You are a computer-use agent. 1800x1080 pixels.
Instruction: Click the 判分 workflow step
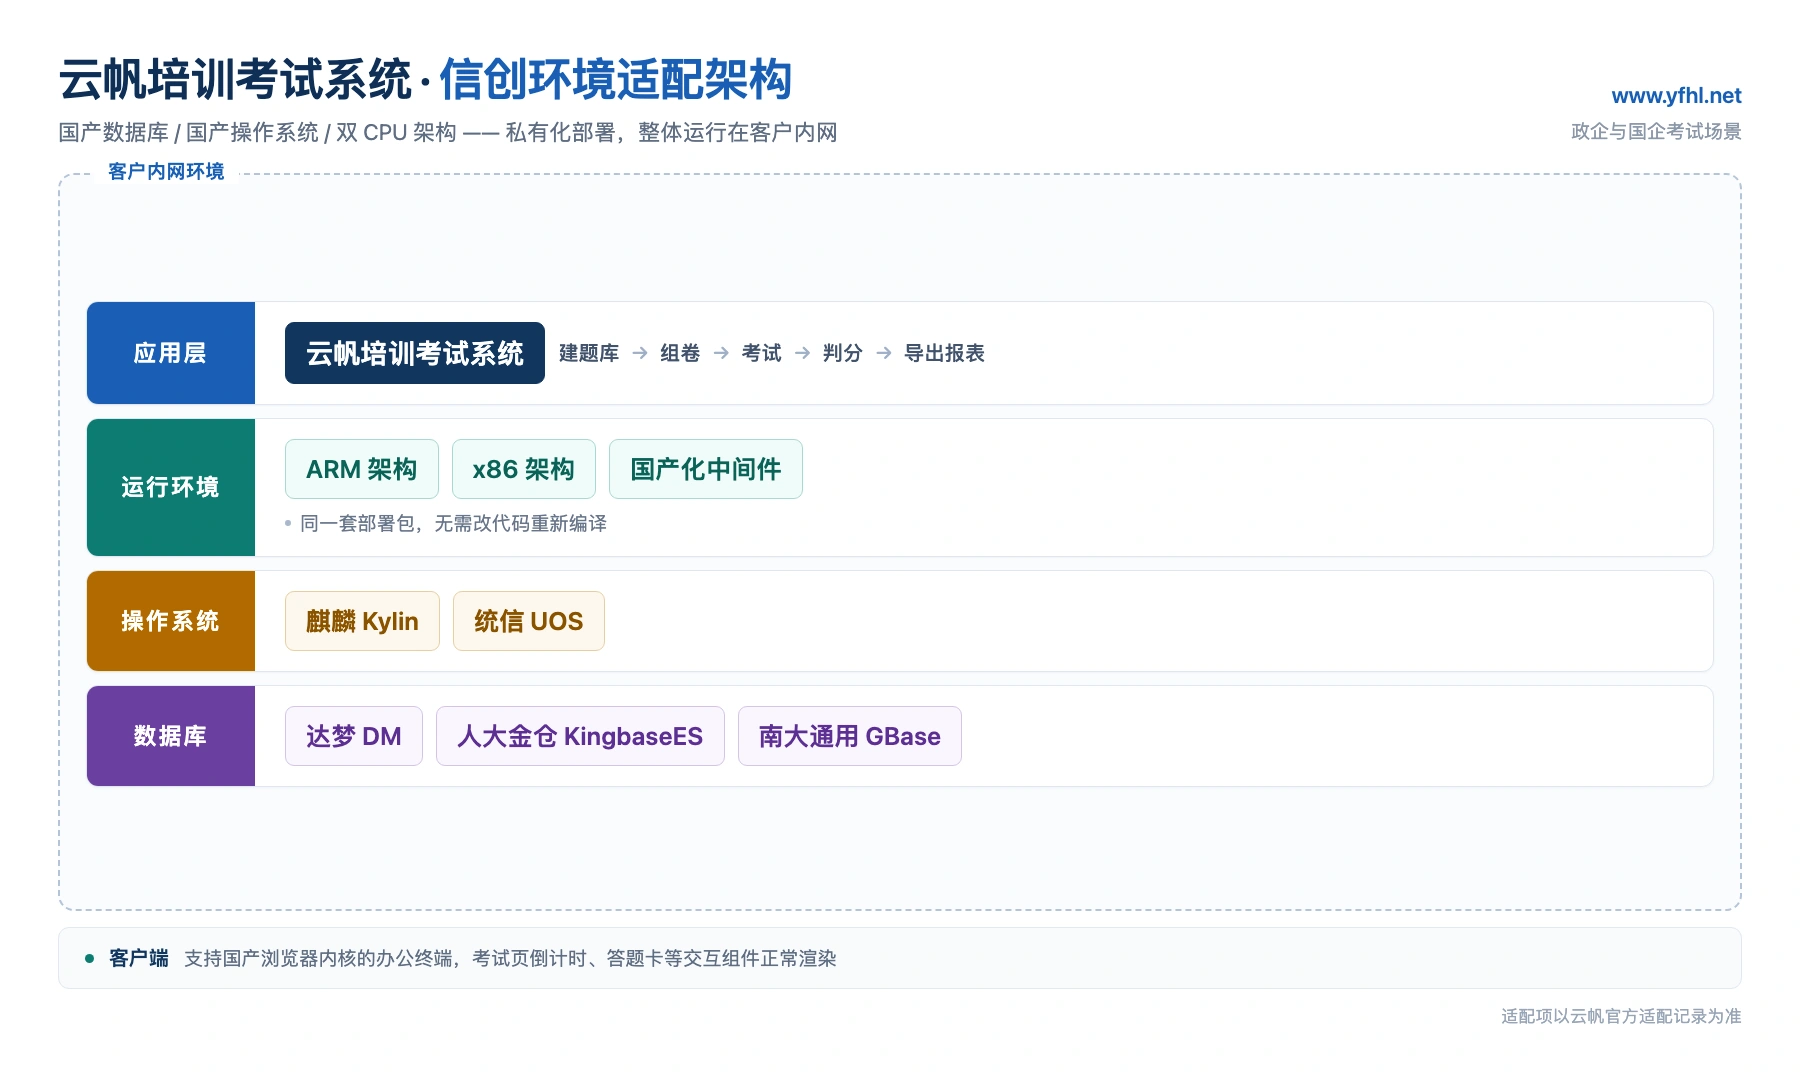843,353
